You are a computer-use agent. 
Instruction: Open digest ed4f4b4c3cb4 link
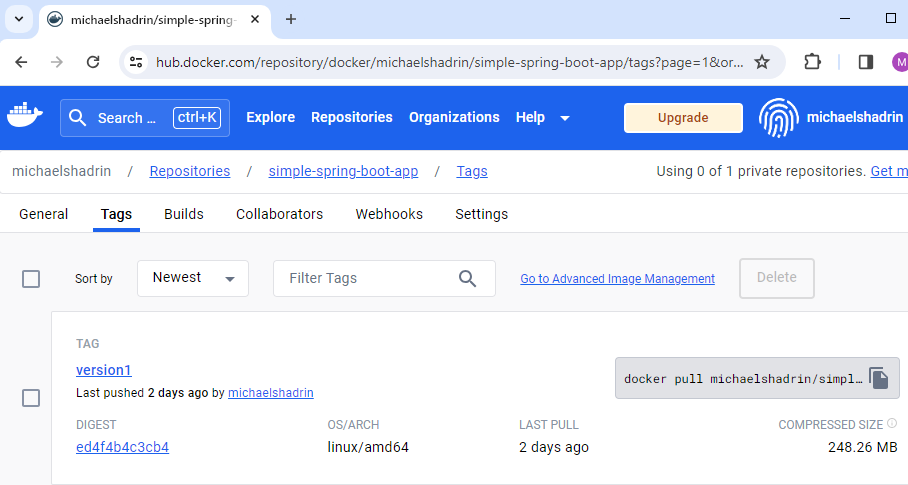pyautogui.click(x=122, y=447)
